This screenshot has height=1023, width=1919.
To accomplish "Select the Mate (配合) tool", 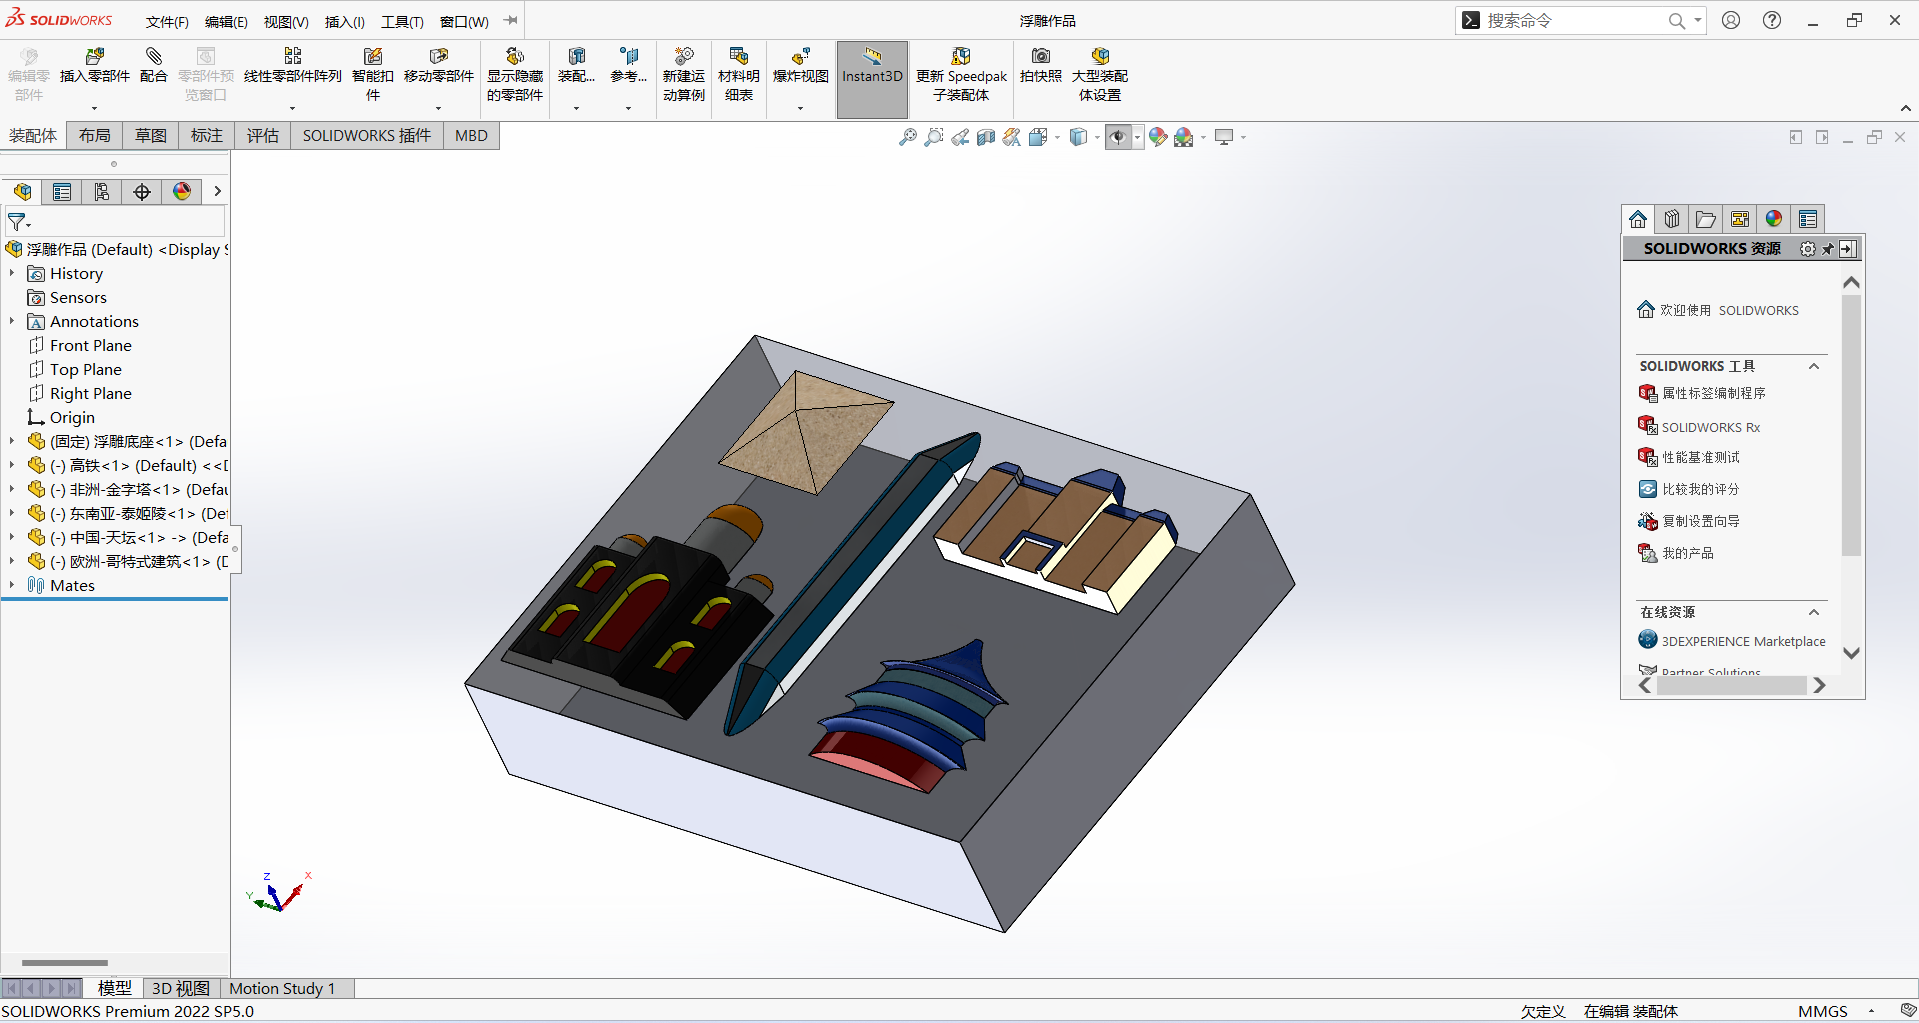I will pos(153,66).
